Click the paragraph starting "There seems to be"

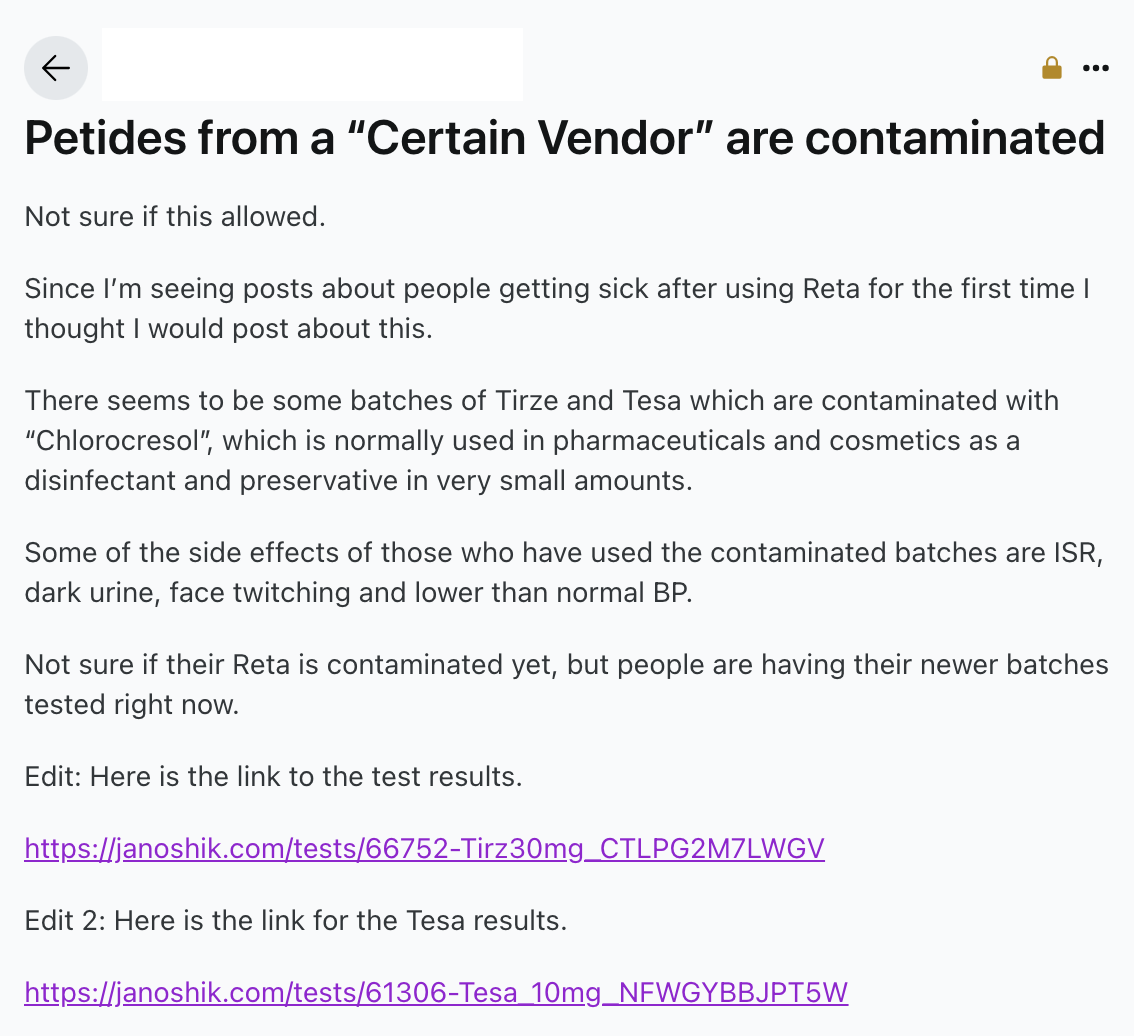(542, 440)
